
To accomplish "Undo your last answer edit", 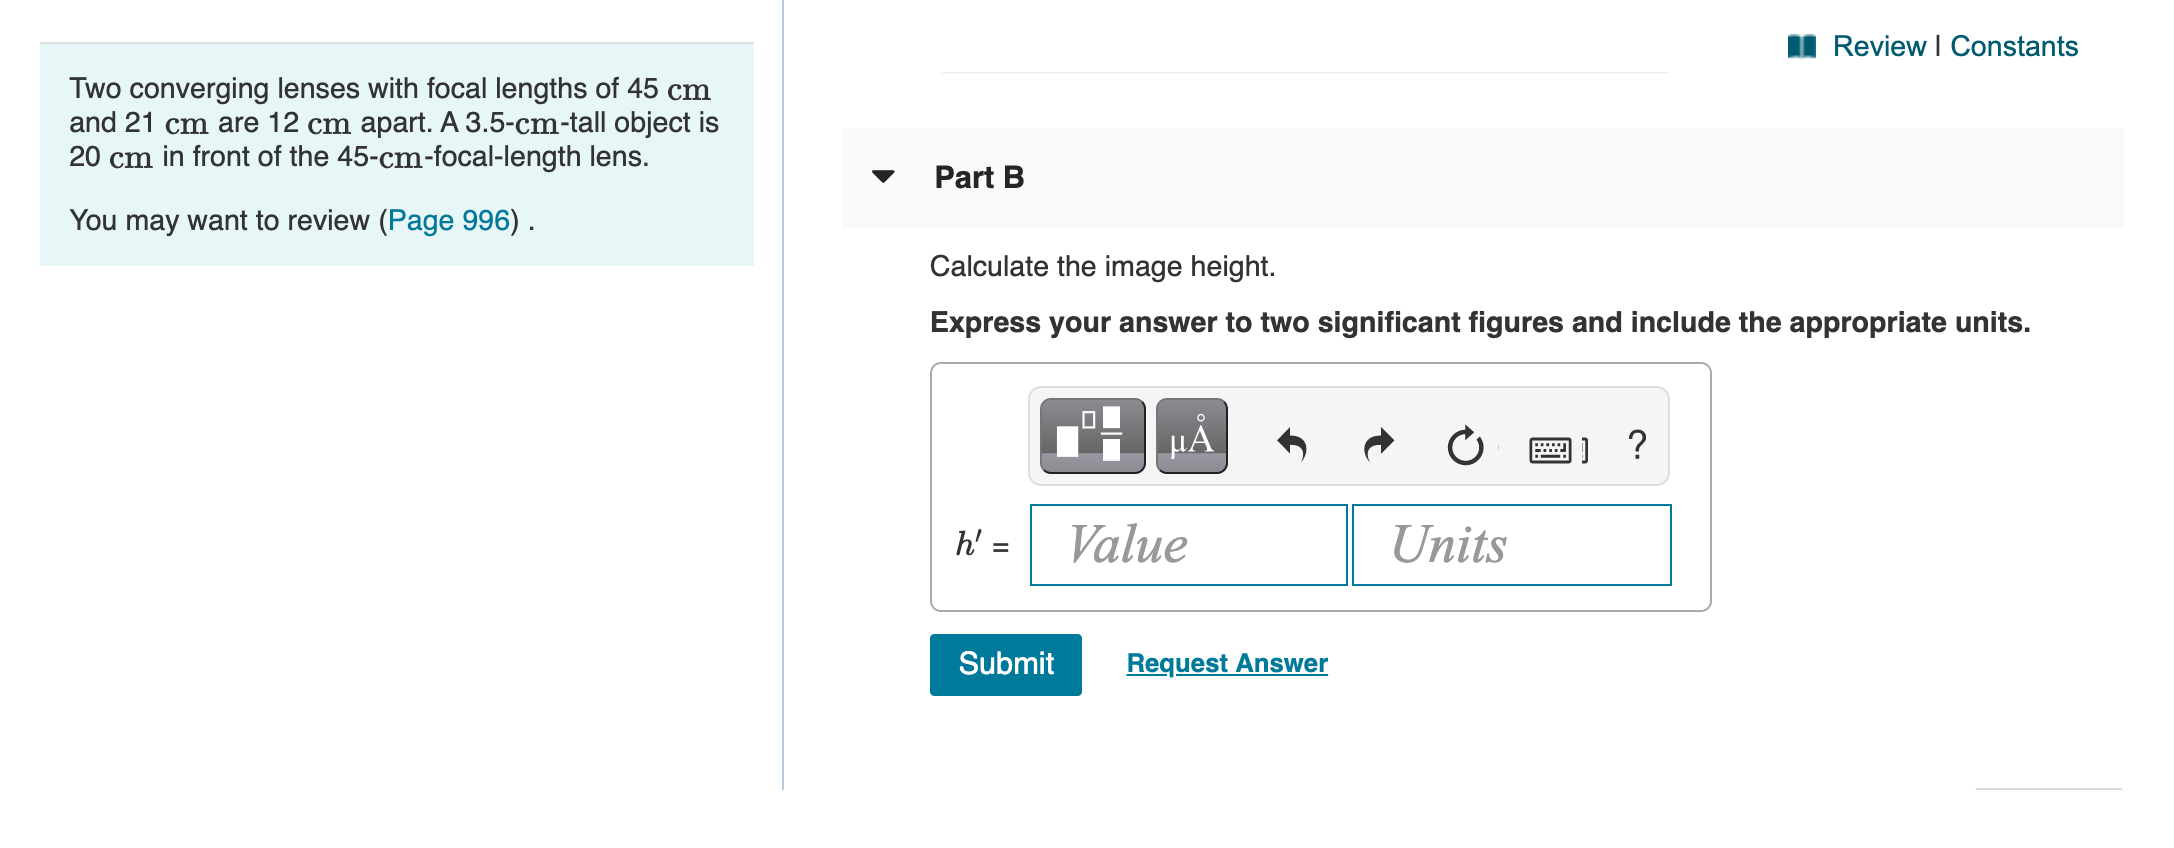I will point(1291,444).
